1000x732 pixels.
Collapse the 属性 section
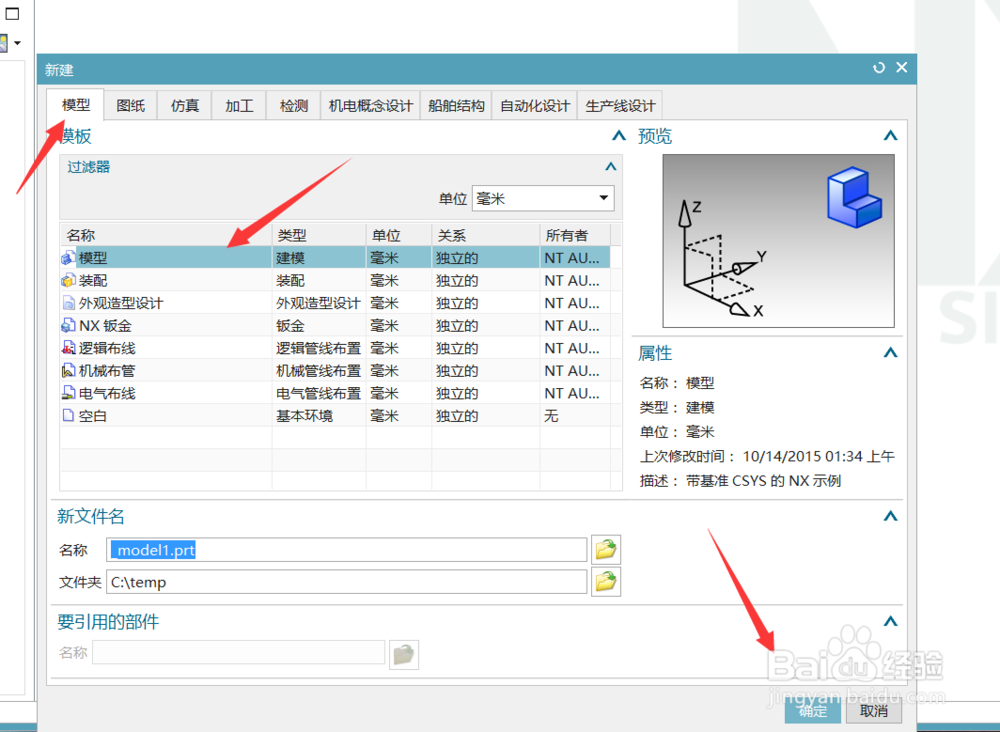[x=890, y=352]
